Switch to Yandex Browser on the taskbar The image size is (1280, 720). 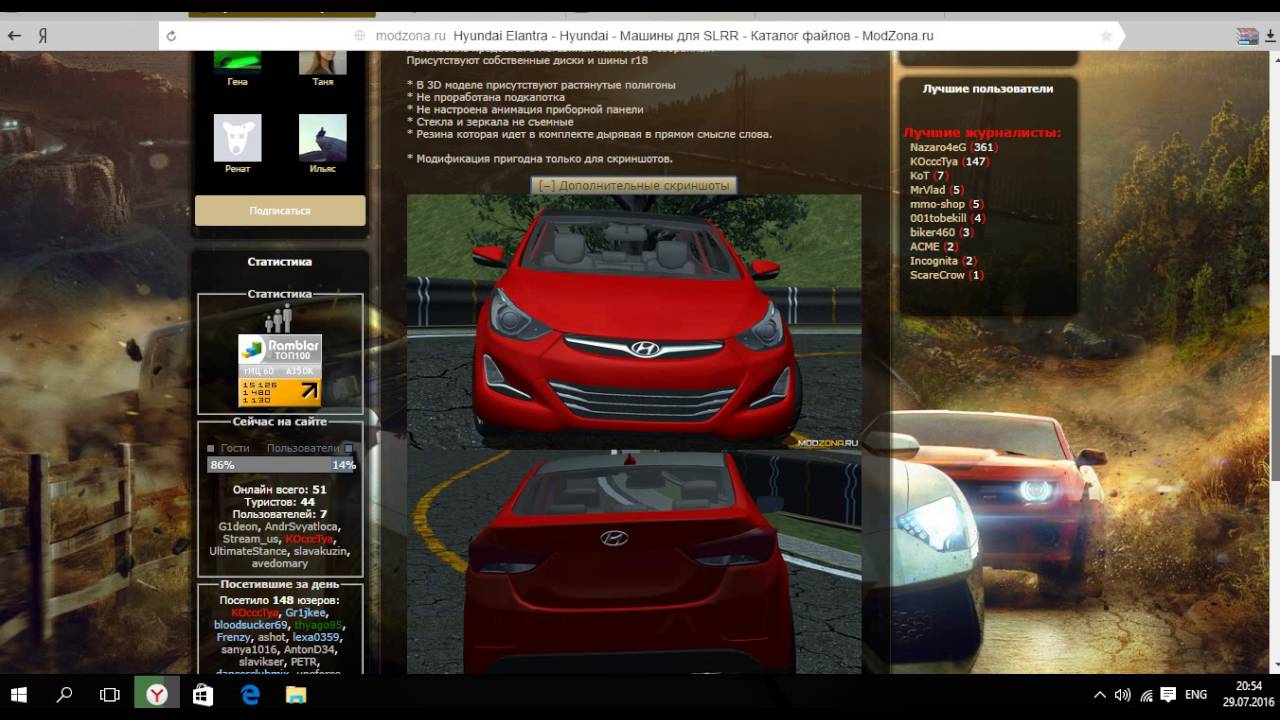(157, 694)
